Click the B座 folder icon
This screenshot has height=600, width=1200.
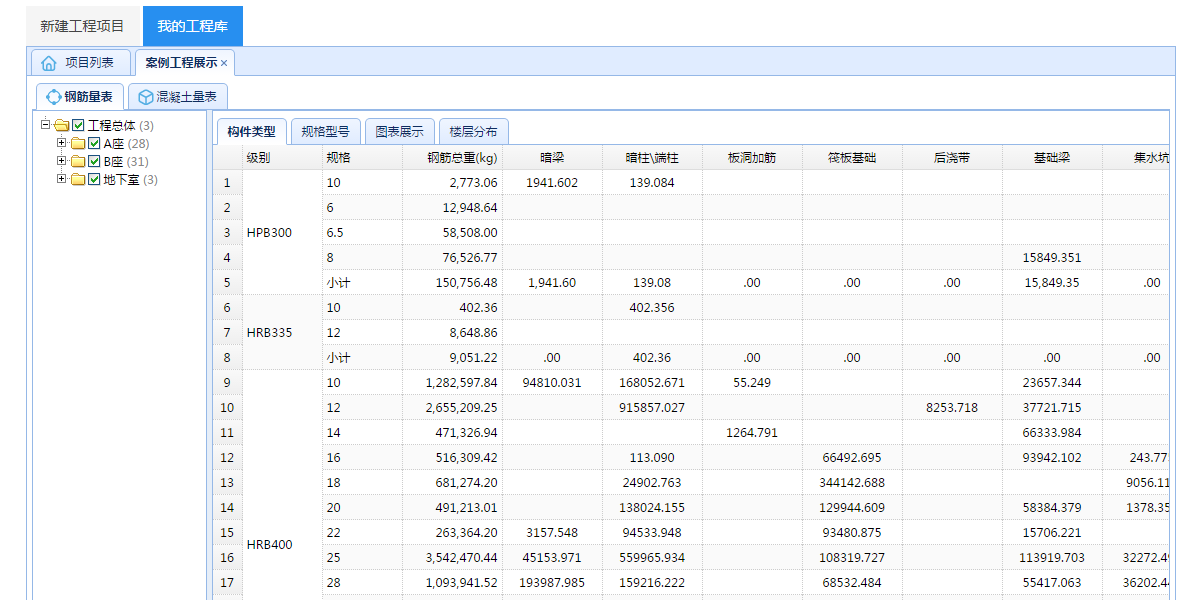click(78, 162)
